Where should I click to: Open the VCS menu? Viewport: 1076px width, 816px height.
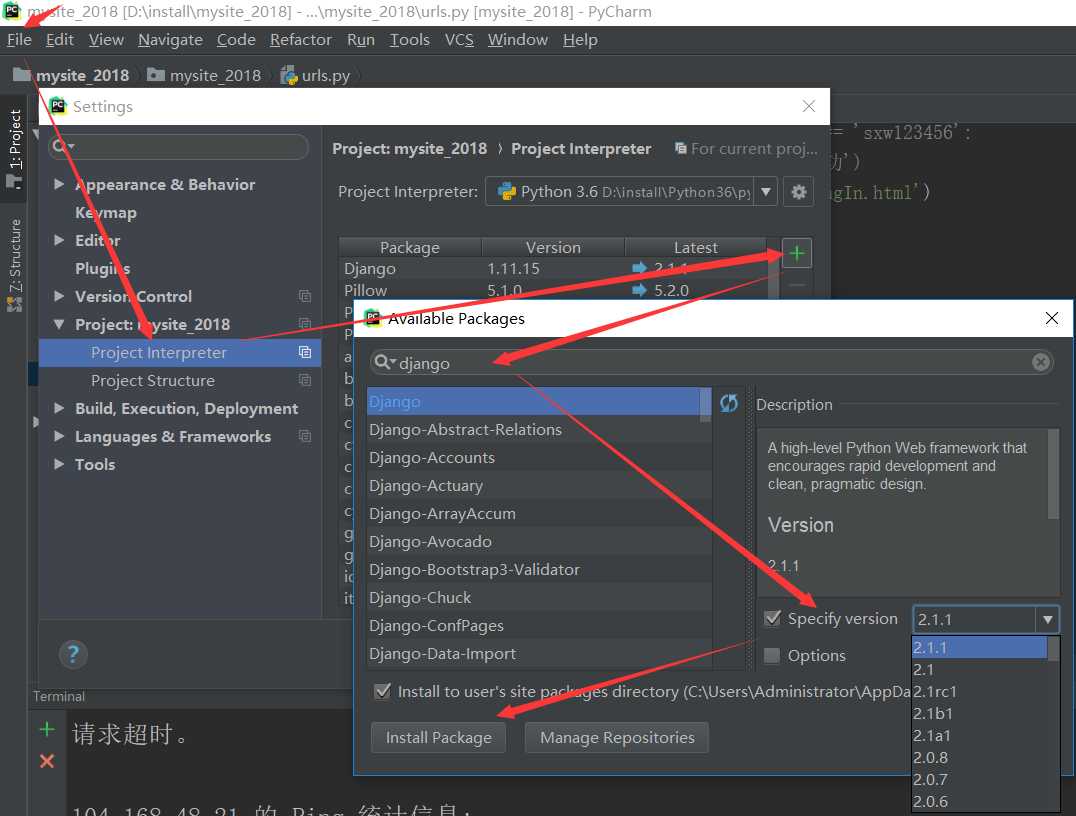[x=459, y=40]
